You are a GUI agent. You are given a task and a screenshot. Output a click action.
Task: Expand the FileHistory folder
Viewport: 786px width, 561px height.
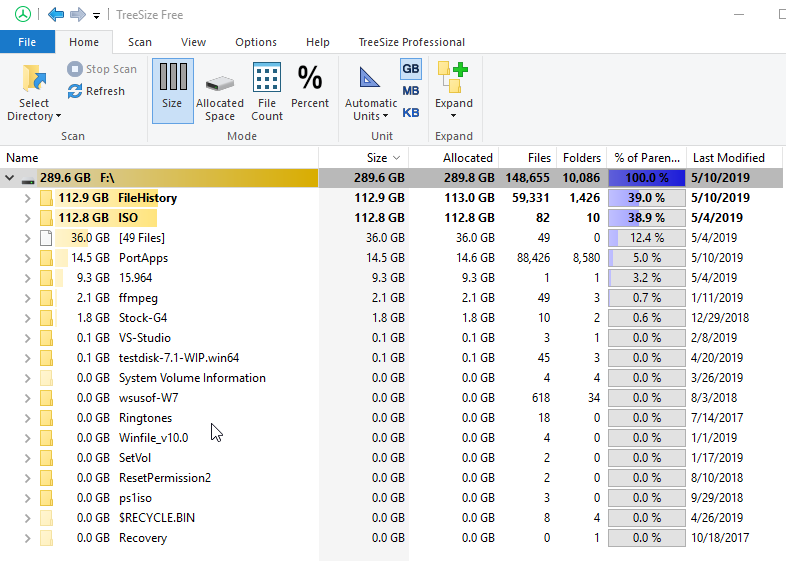point(28,198)
